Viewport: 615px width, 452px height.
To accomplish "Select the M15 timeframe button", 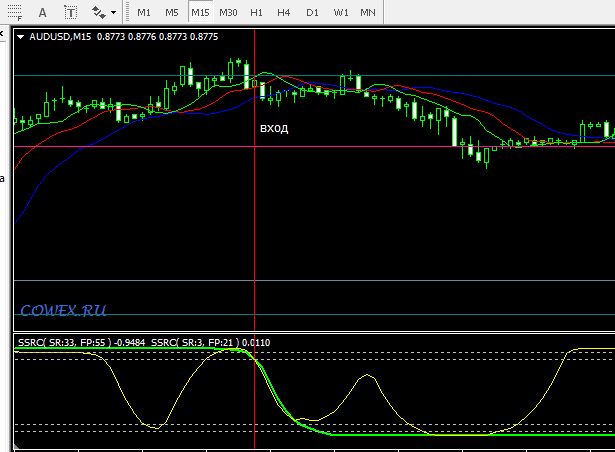I will pos(200,13).
